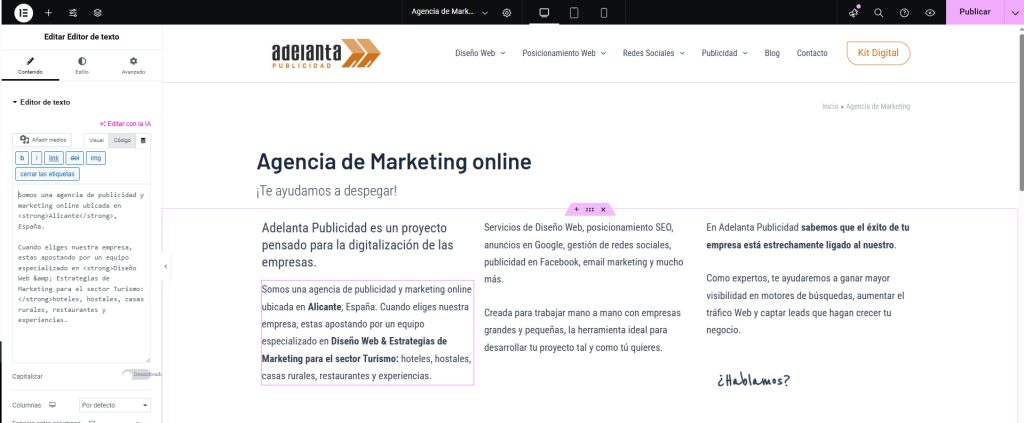Click the Publicar button
Screen dimensions: 1024x423
tap(975, 12)
